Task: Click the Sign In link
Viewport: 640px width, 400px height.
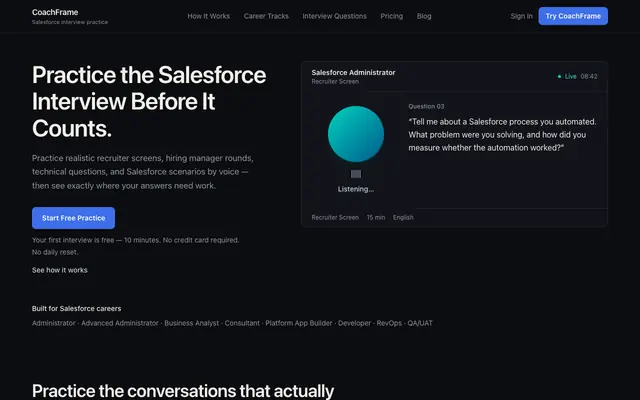Action: [x=521, y=16]
